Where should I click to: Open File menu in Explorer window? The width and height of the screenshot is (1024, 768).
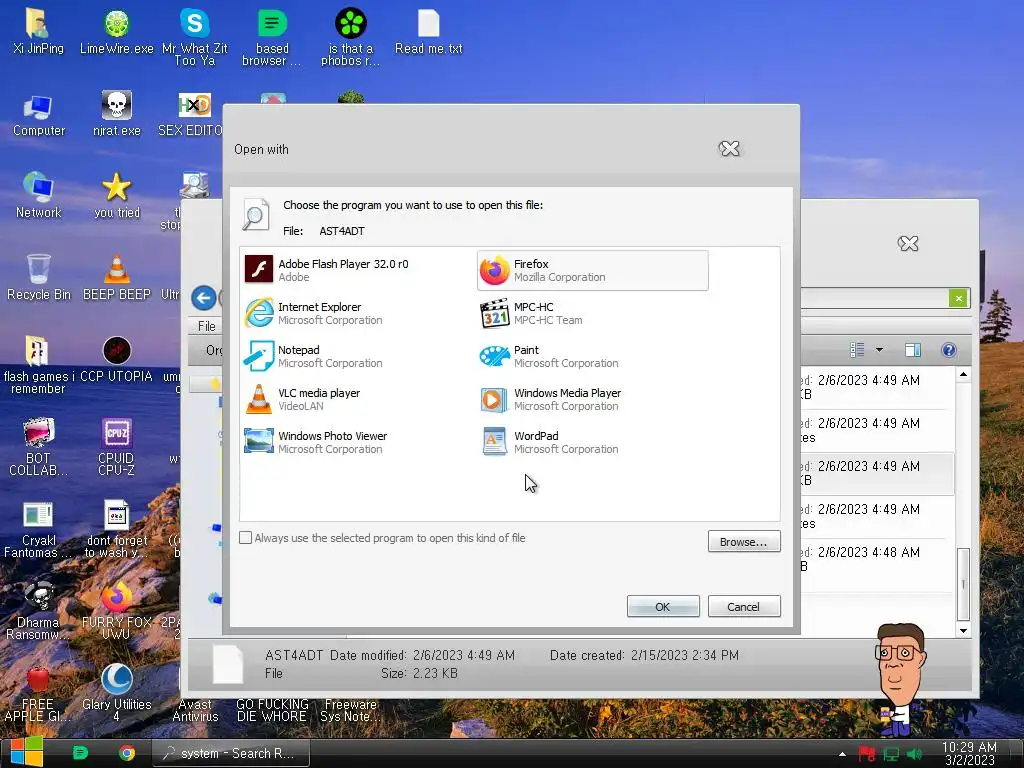207,326
